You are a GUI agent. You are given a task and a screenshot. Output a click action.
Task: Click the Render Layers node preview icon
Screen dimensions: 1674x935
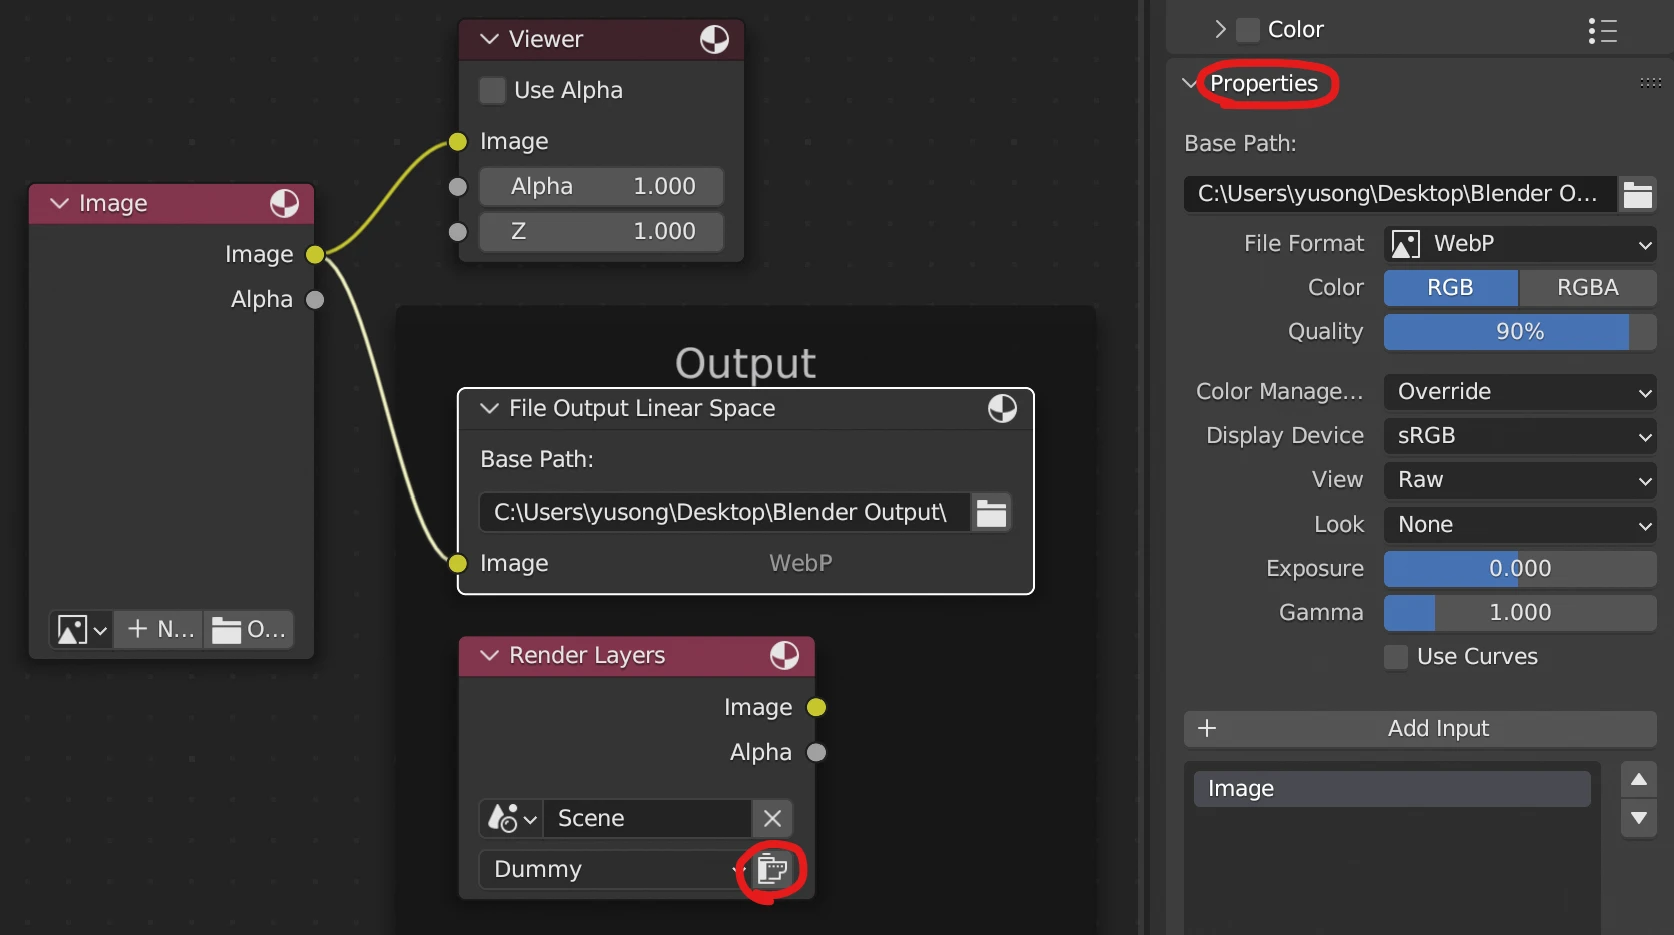tap(784, 656)
